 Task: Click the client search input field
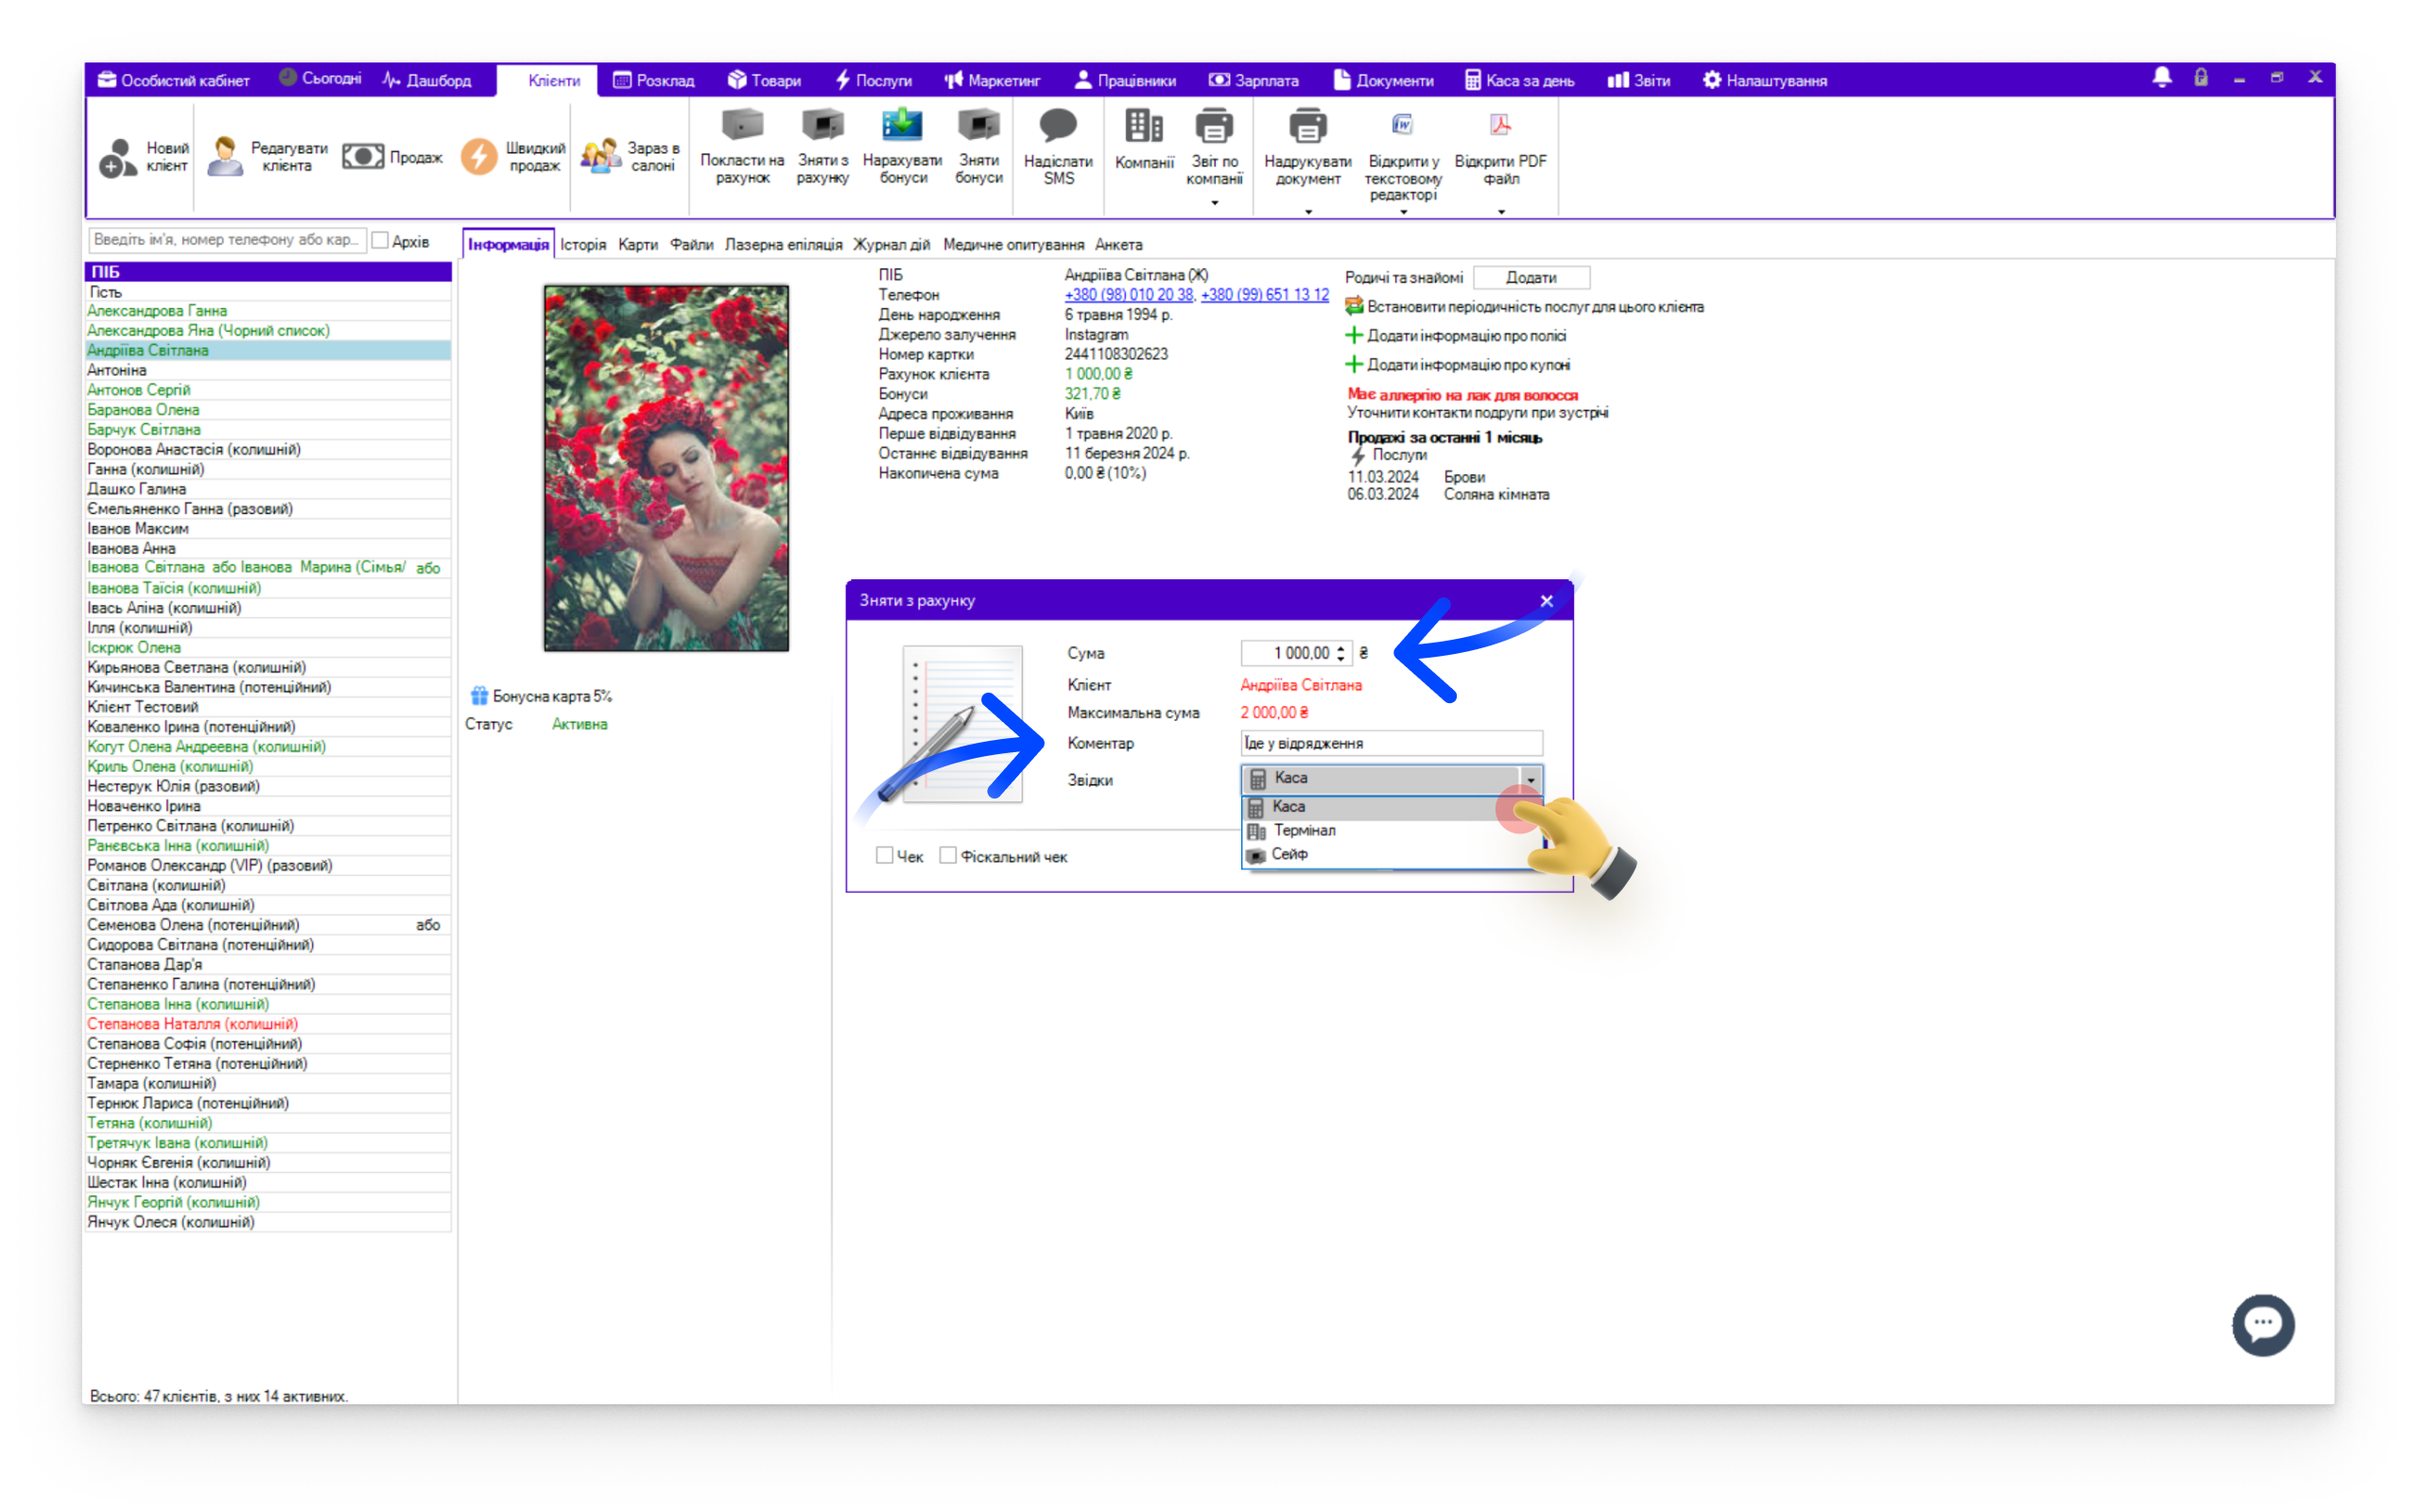click(x=227, y=240)
